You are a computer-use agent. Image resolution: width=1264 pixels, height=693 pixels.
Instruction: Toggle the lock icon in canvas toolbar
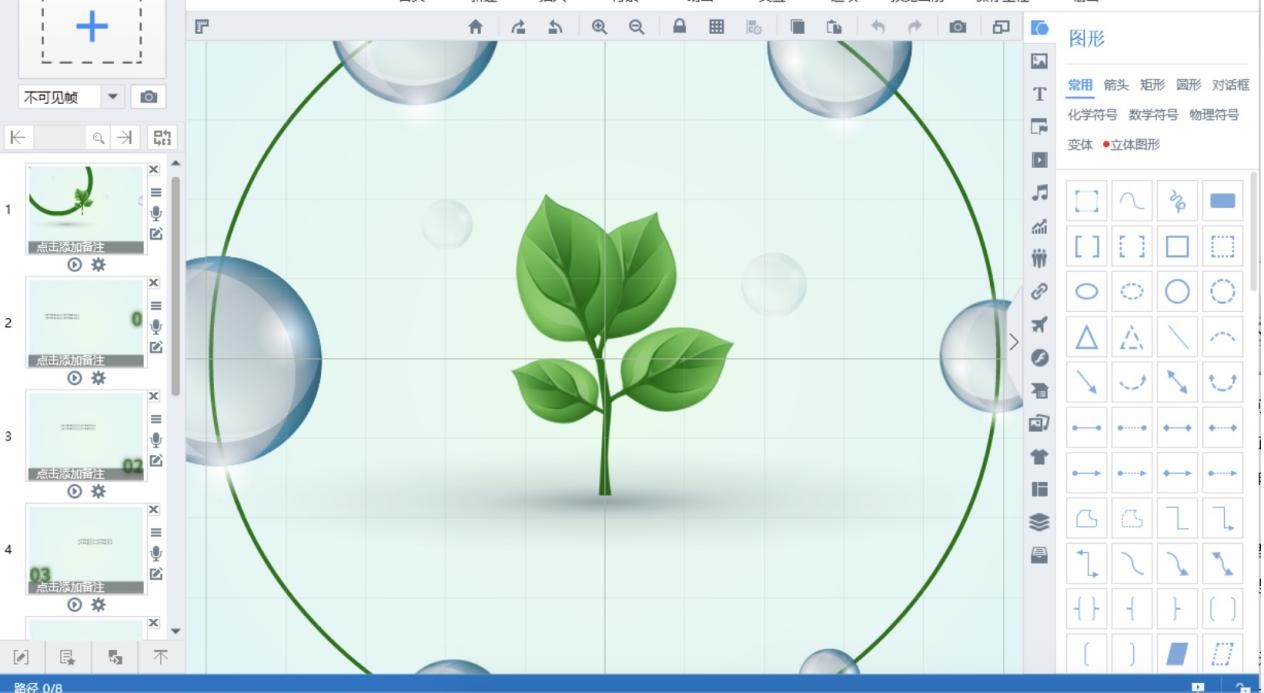click(679, 27)
